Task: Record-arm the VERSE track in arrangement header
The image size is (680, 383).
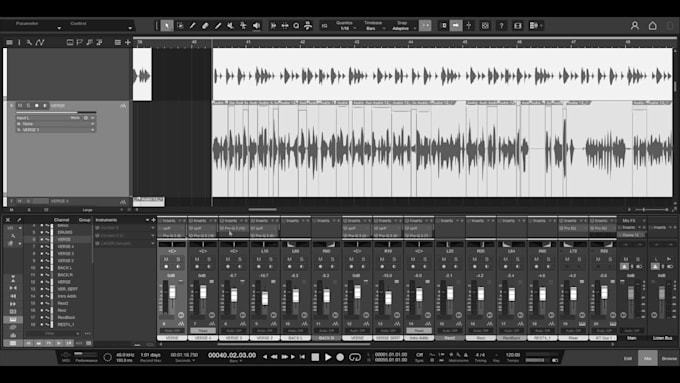Action: 37,105
